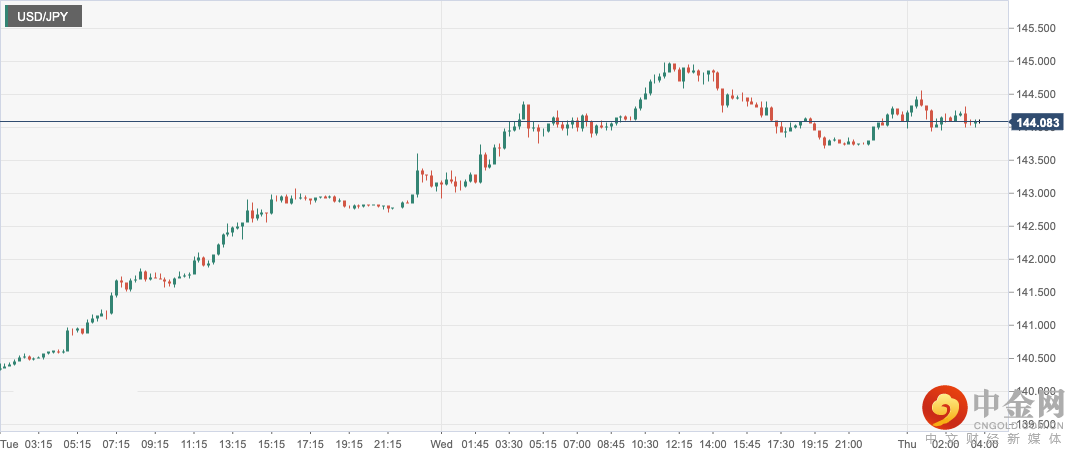This screenshot has height=457, width=1079.
Task: Click the 141.000 price level label
Action: (1034, 326)
